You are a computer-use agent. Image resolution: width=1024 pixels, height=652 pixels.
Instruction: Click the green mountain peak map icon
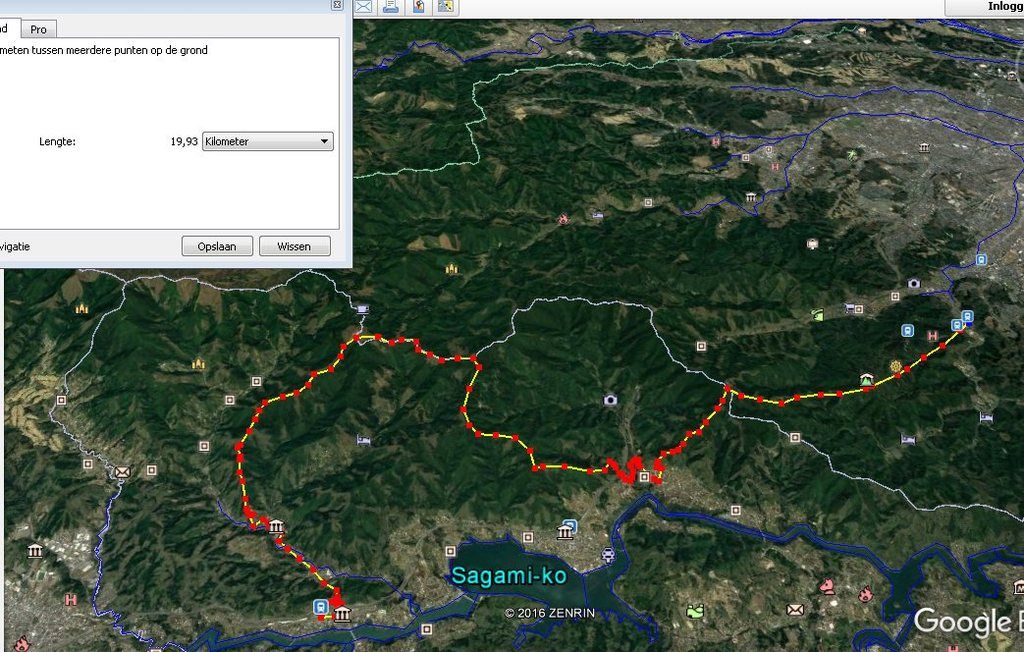pyautogui.click(x=867, y=379)
